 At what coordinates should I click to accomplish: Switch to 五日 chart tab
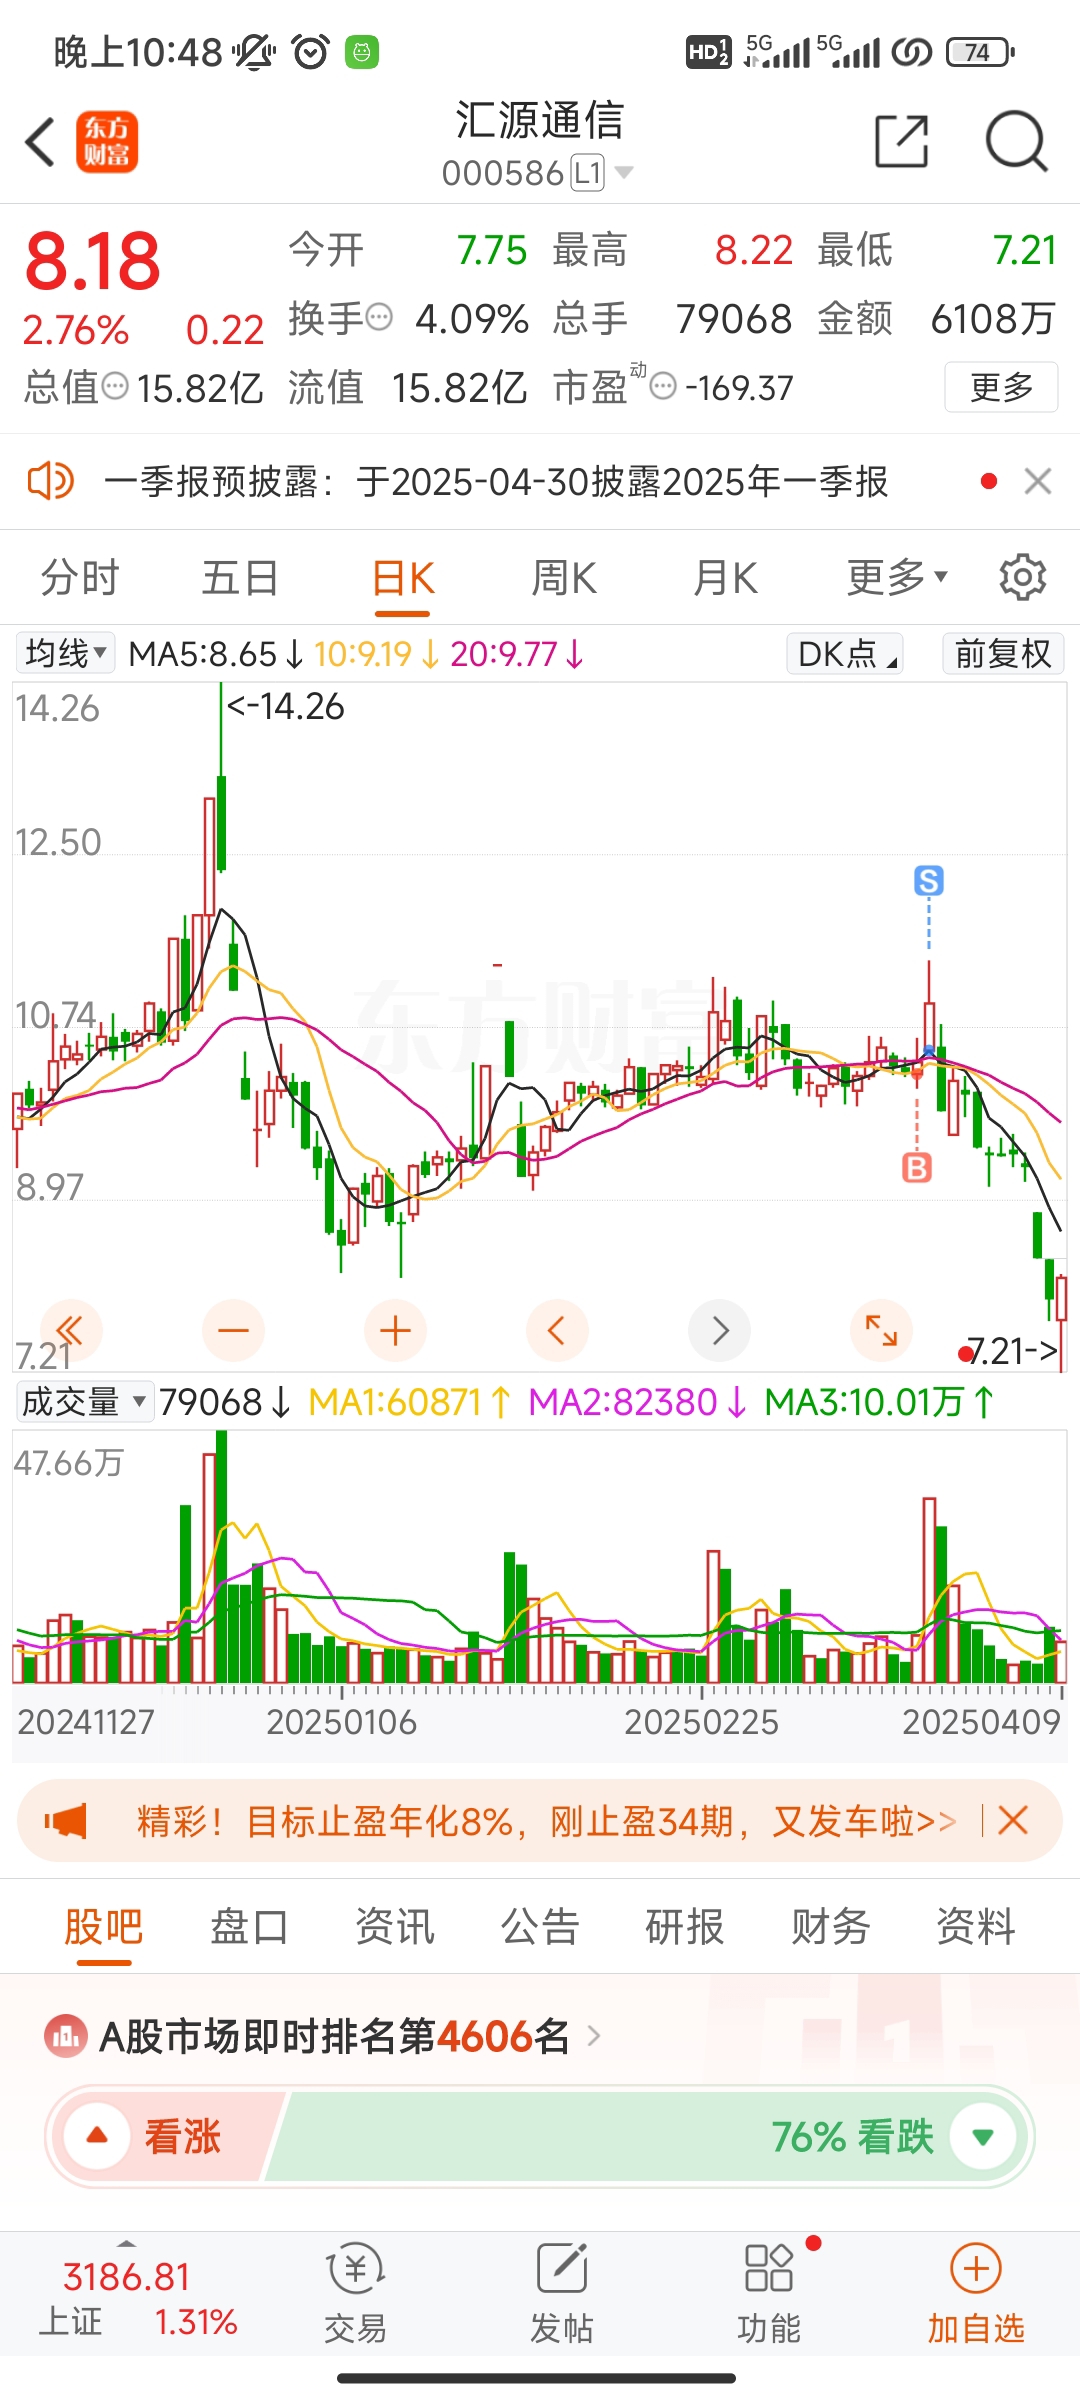[240, 577]
